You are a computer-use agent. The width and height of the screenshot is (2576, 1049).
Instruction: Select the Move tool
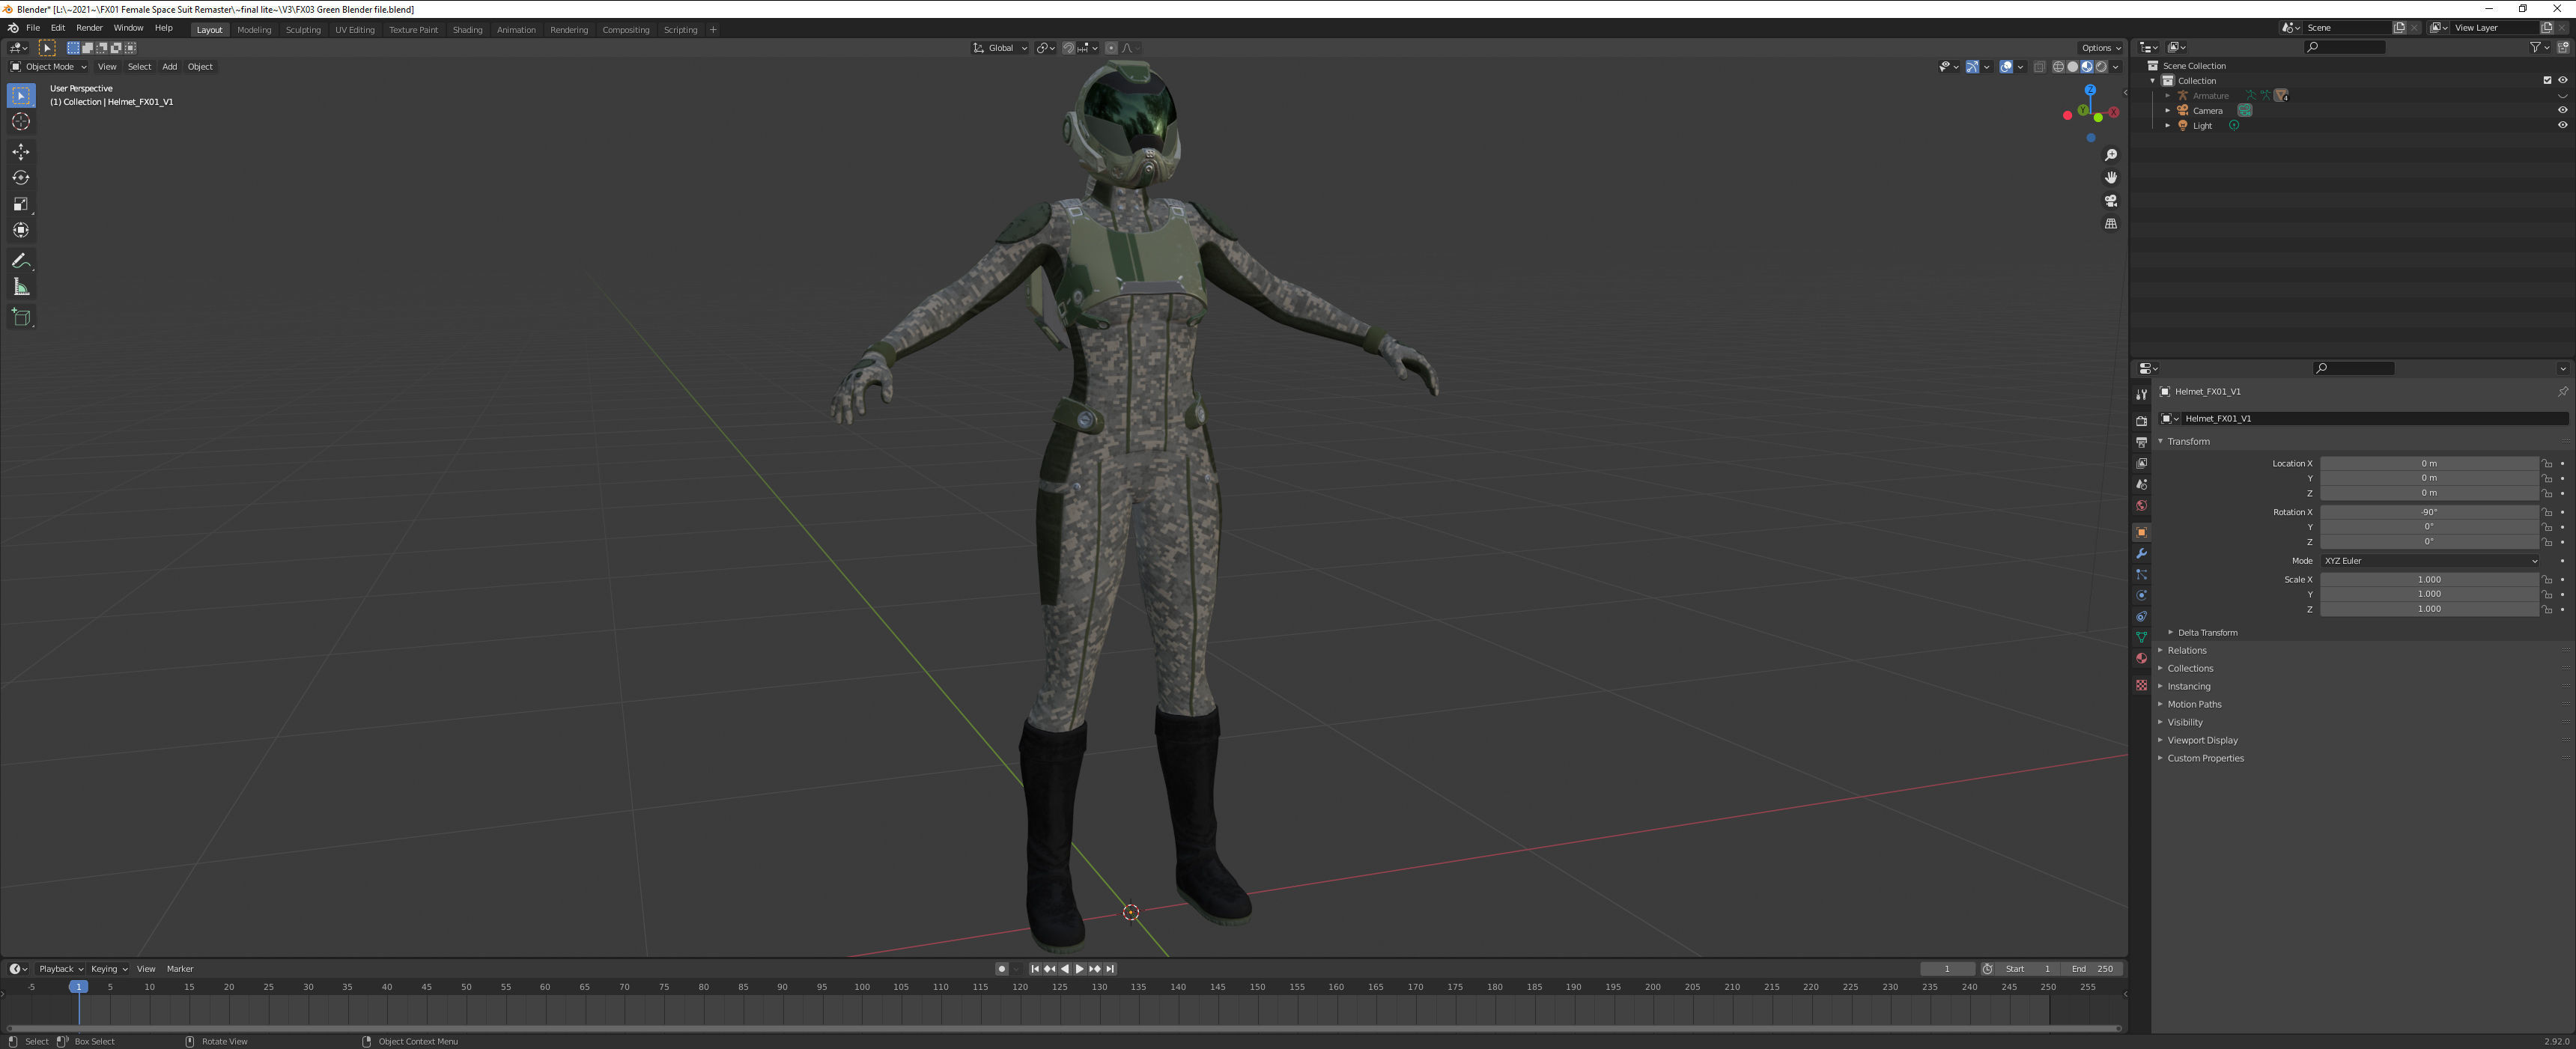point(21,152)
